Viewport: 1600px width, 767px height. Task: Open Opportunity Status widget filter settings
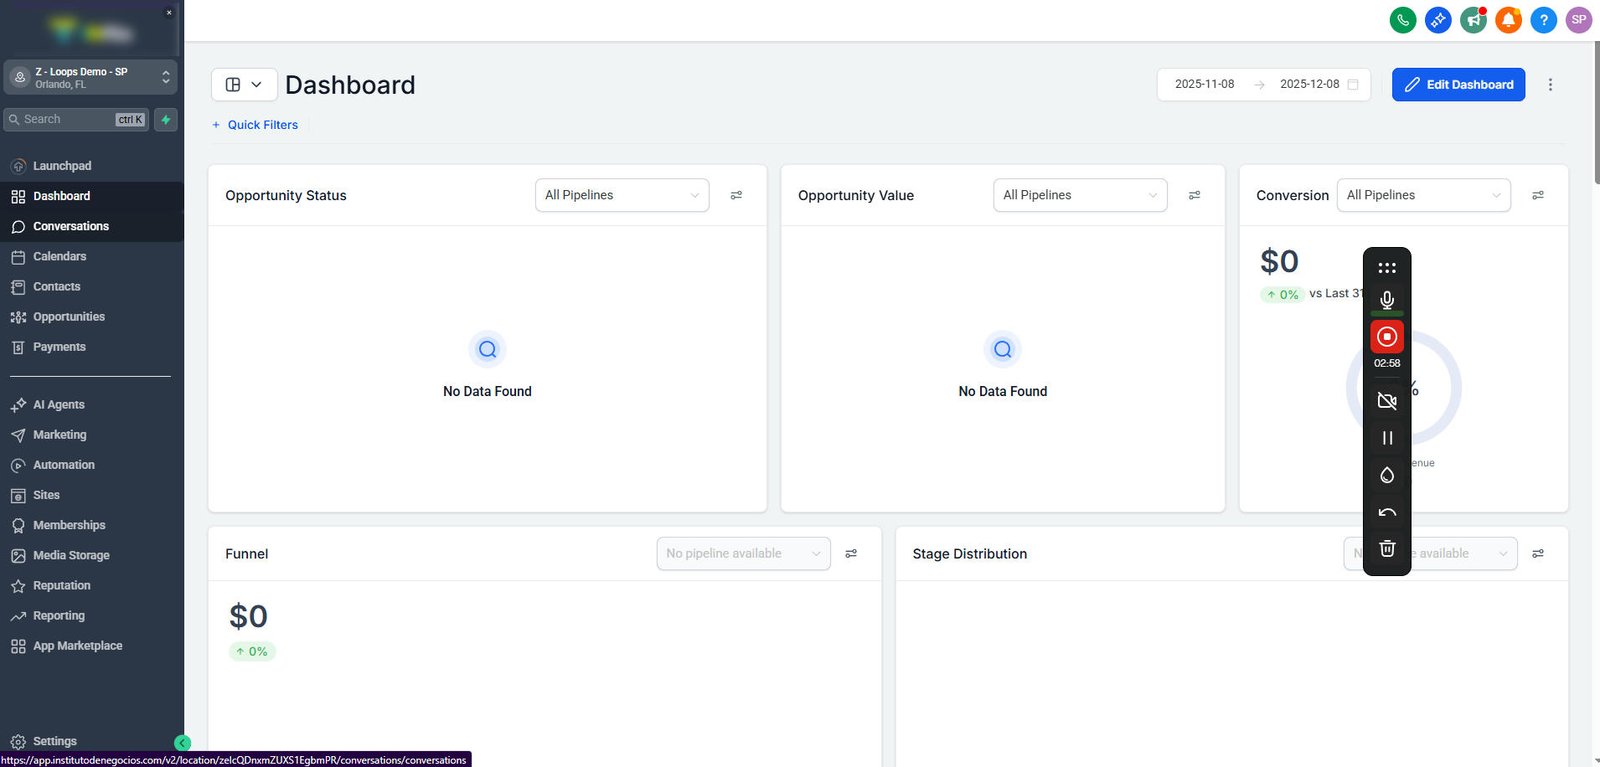736,195
